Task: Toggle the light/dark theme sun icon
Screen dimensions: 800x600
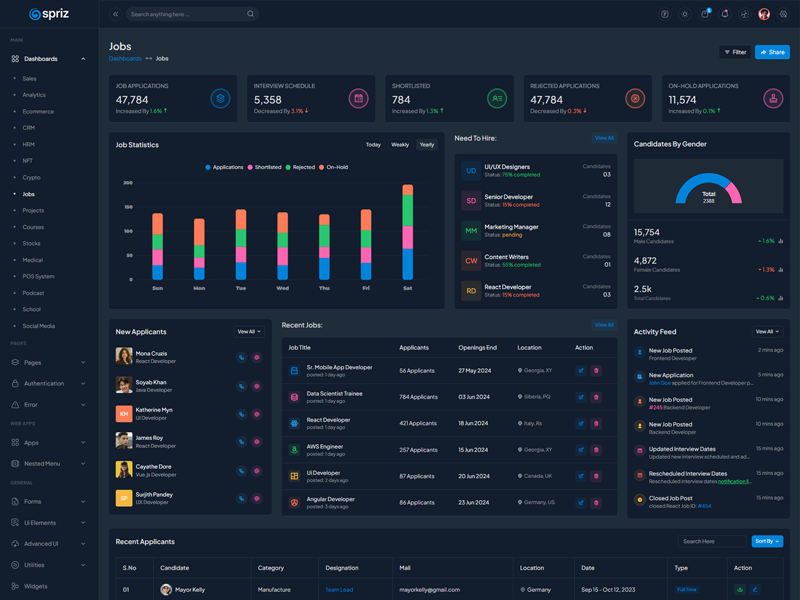Action: pos(685,14)
